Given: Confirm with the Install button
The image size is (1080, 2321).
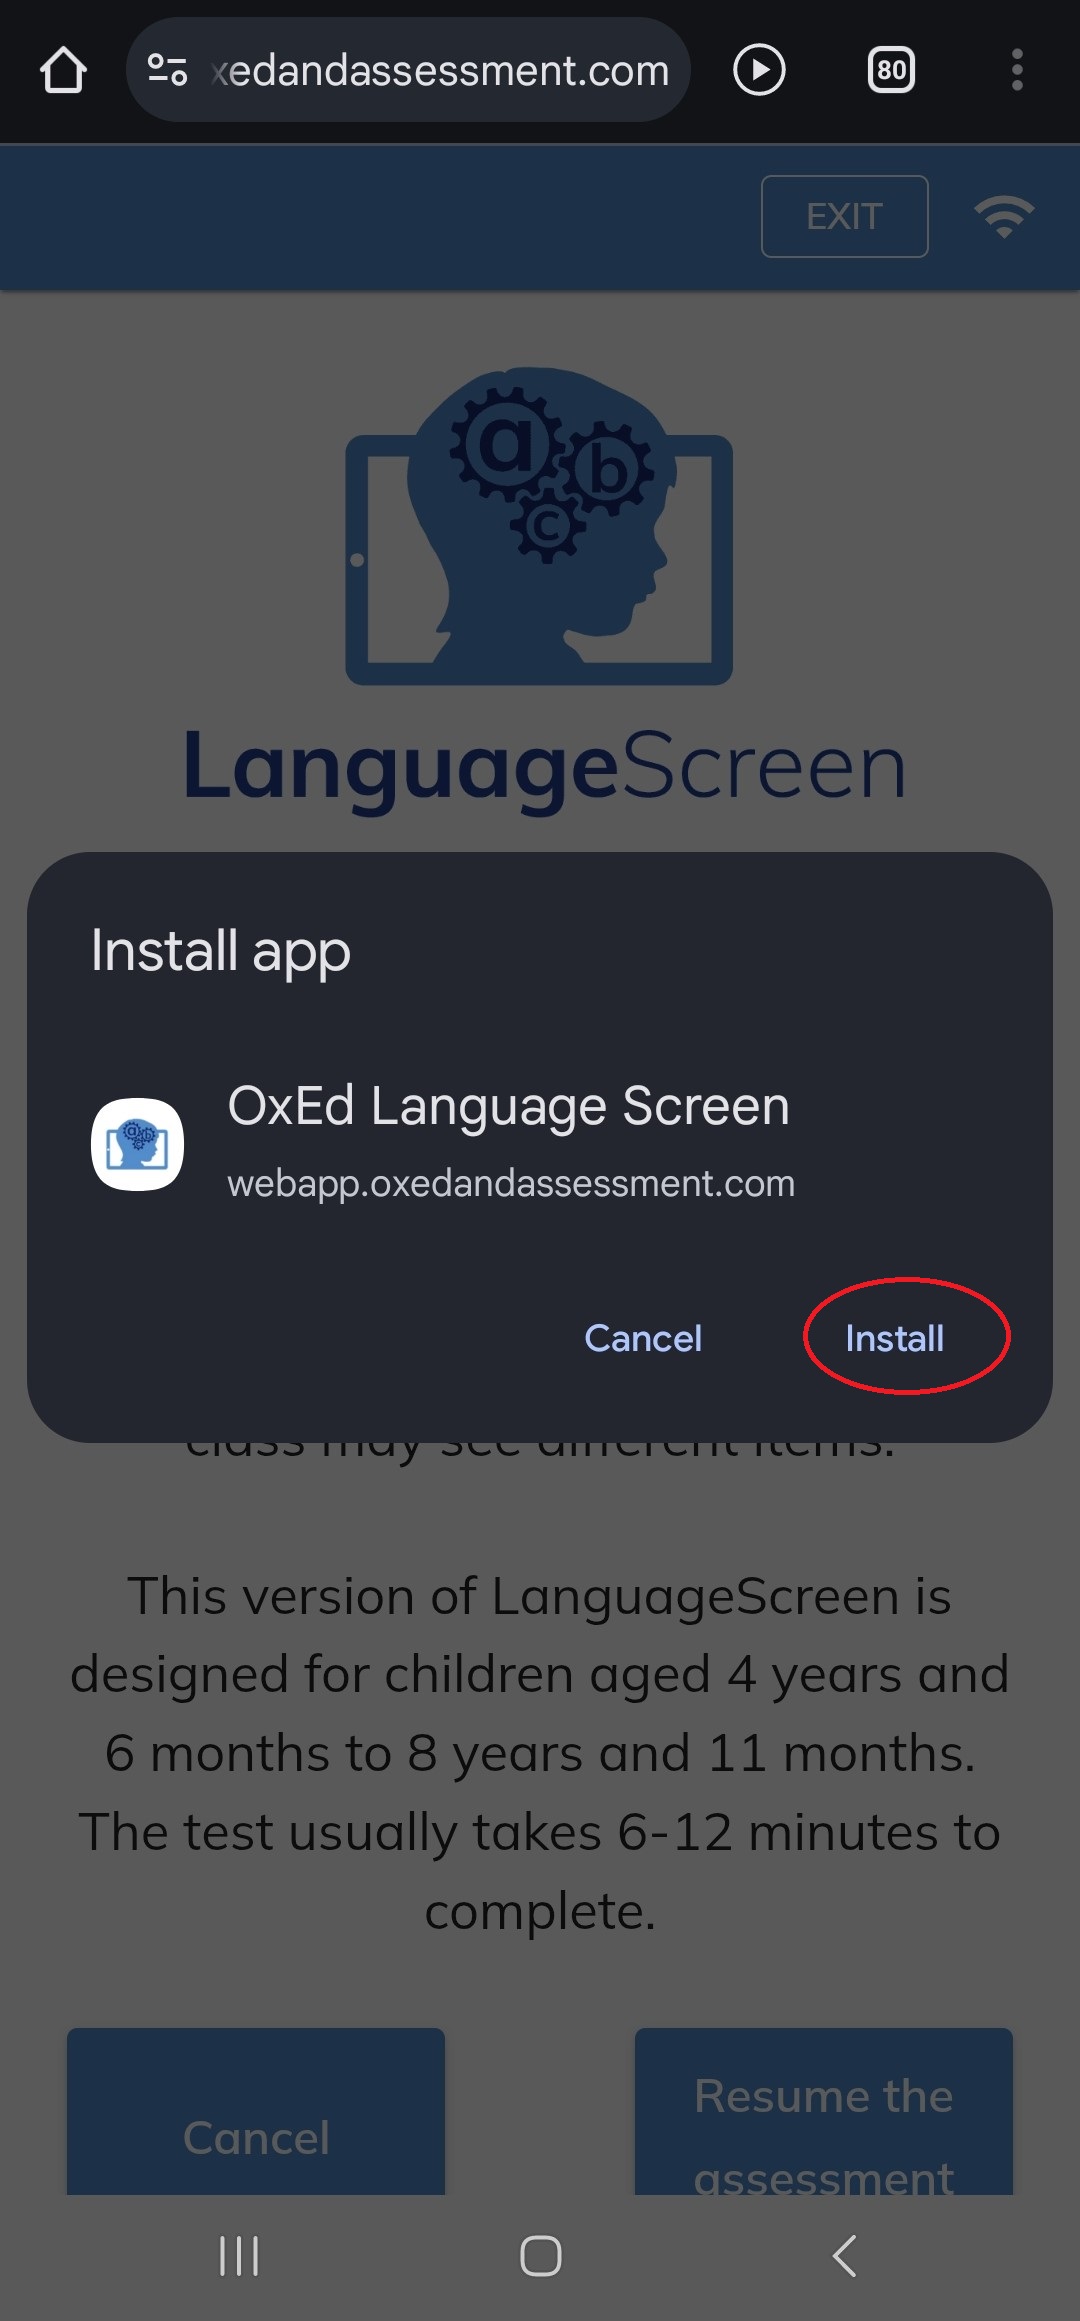Looking at the screenshot, I should (x=895, y=1338).
